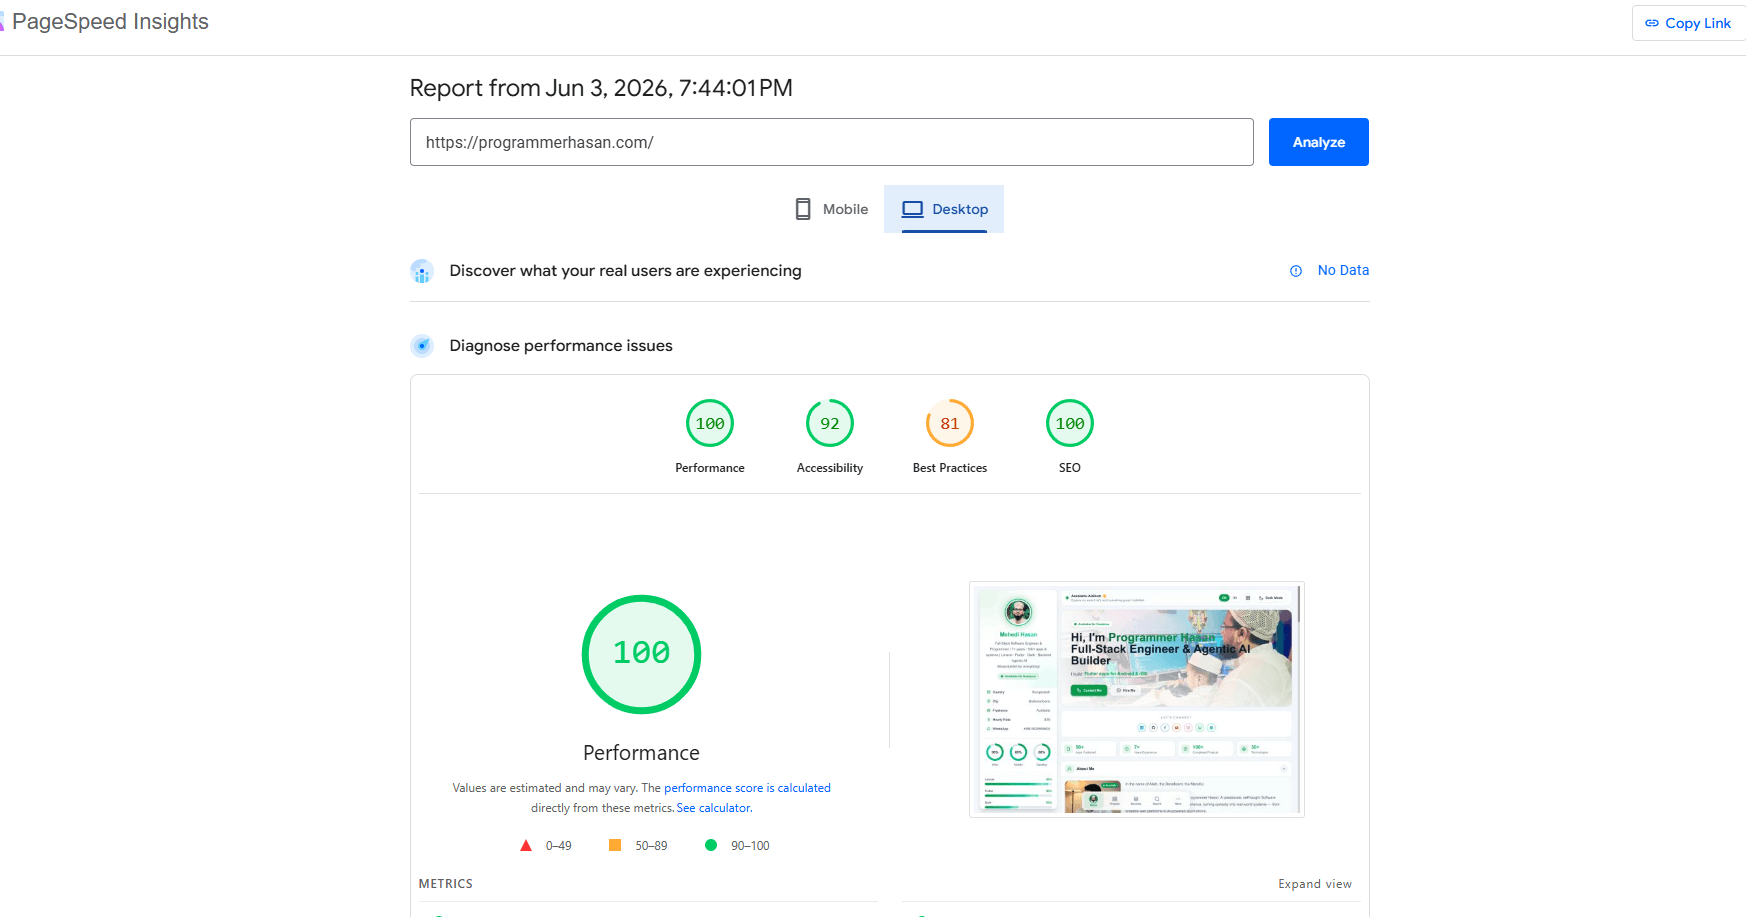Open the SEO 100 score gauge

tap(1070, 423)
